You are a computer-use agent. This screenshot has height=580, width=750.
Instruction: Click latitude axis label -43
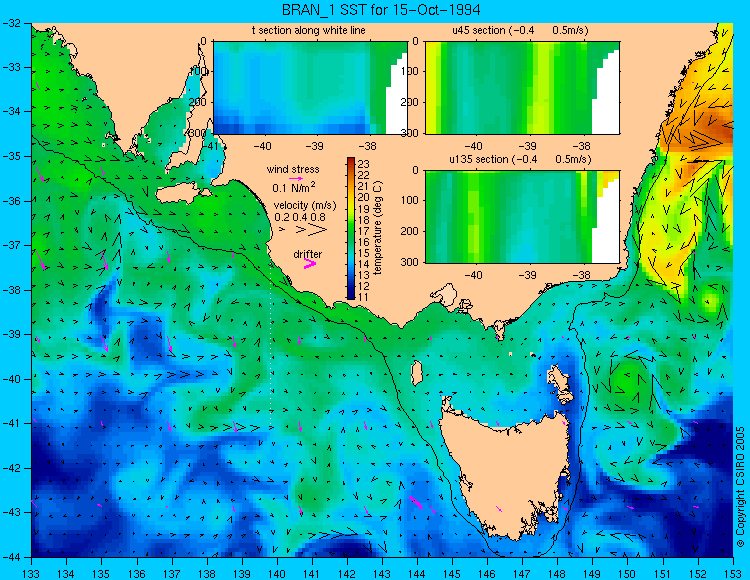(x=11, y=513)
